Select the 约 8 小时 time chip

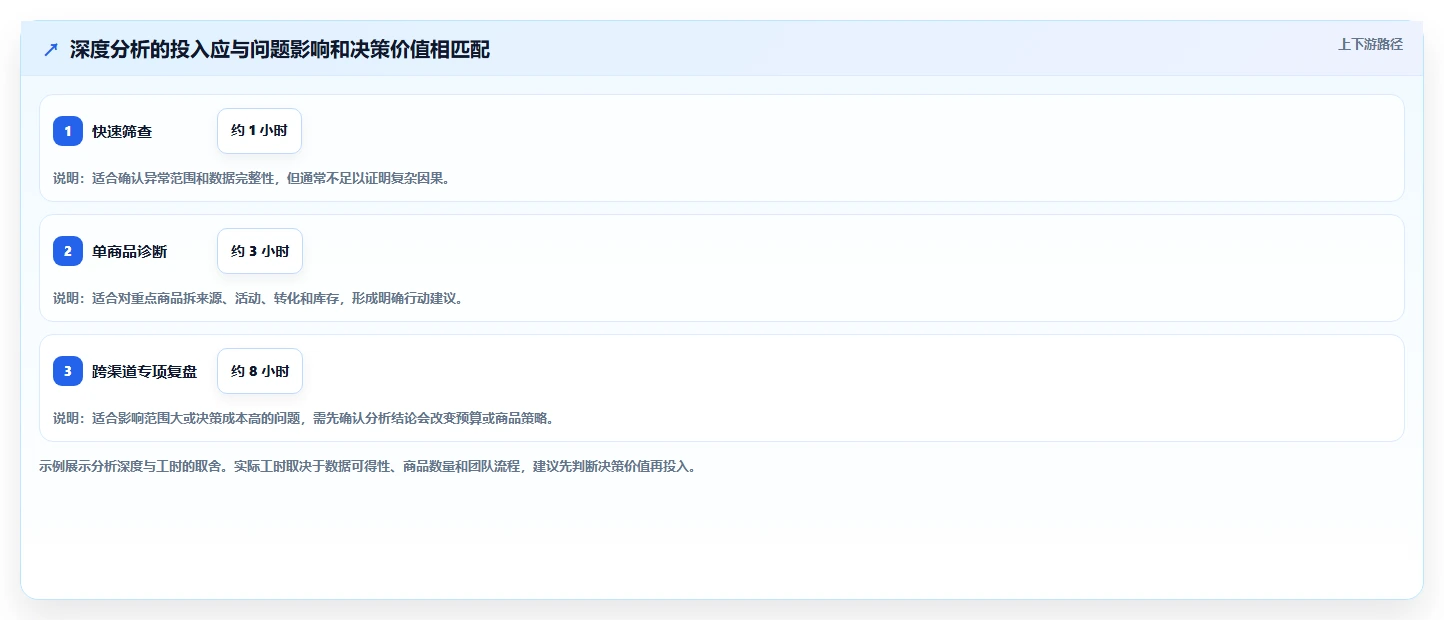259,371
